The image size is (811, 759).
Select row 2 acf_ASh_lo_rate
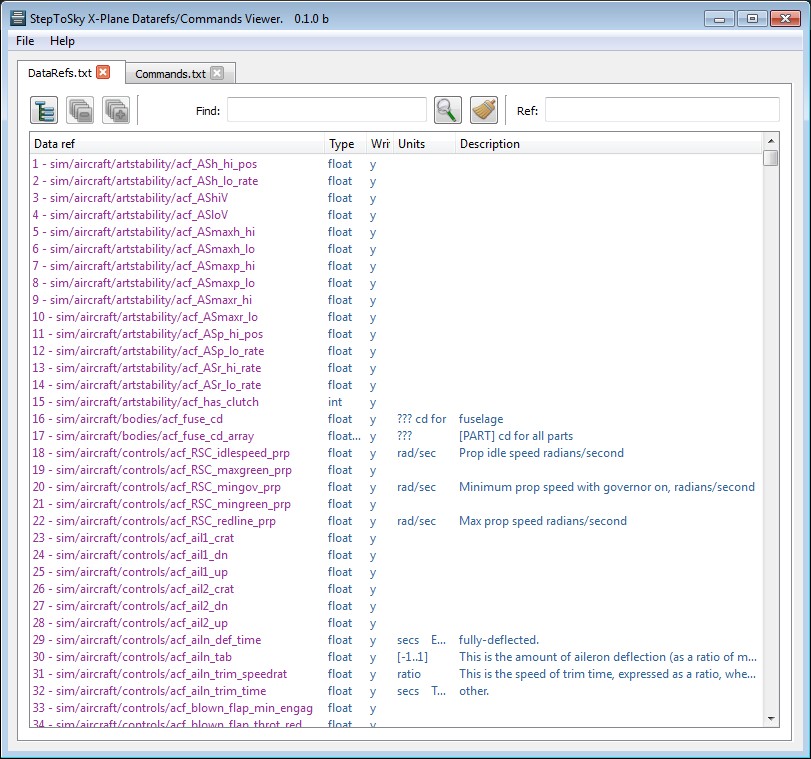pos(396,181)
